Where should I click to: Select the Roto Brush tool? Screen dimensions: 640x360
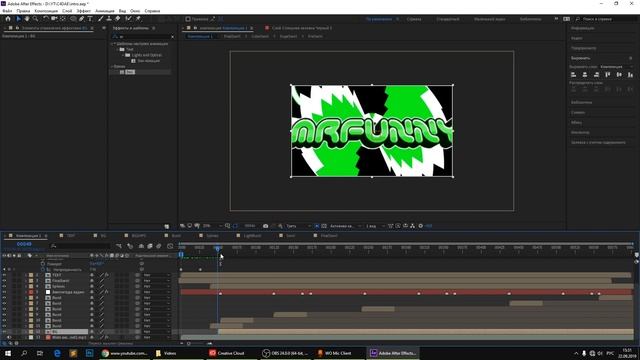(x=129, y=19)
